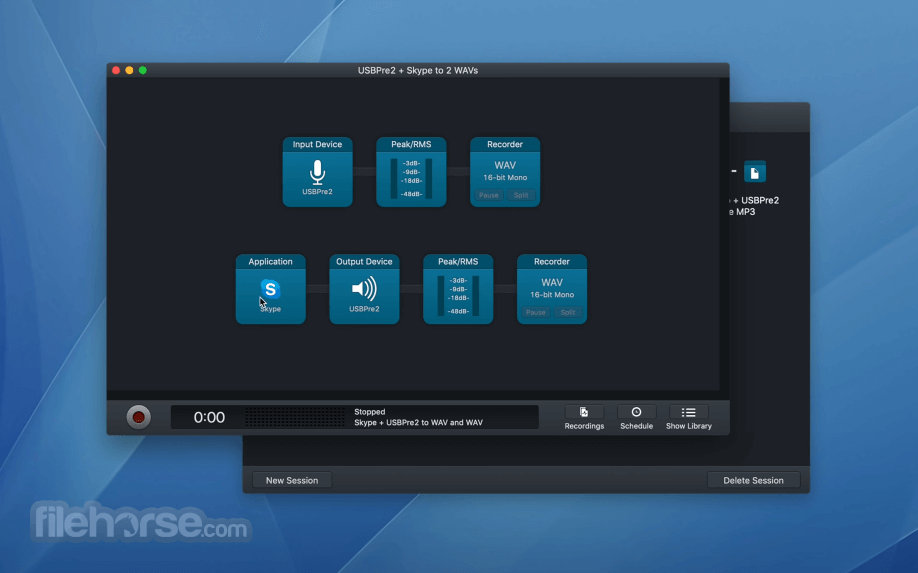The height and width of the screenshot is (573, 918).
Task: Minimize the window with yellow button
Action: [x=129, y=70]
